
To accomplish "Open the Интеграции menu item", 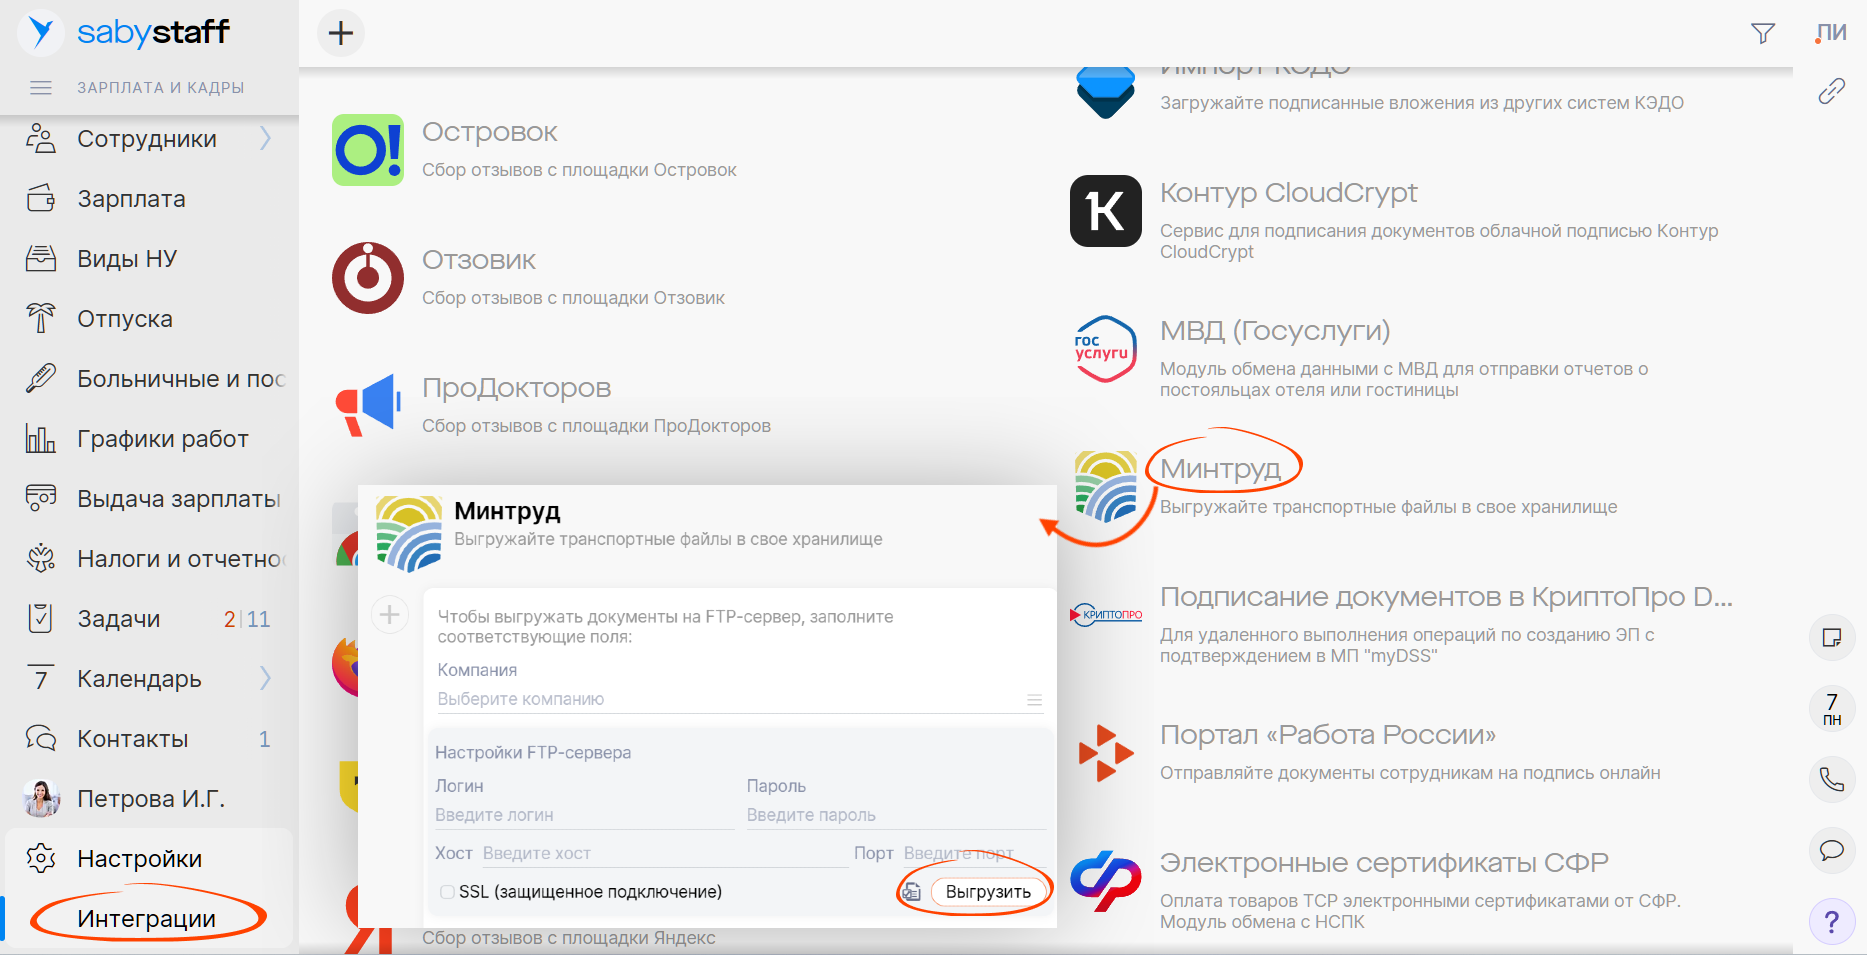I will 147,919.
